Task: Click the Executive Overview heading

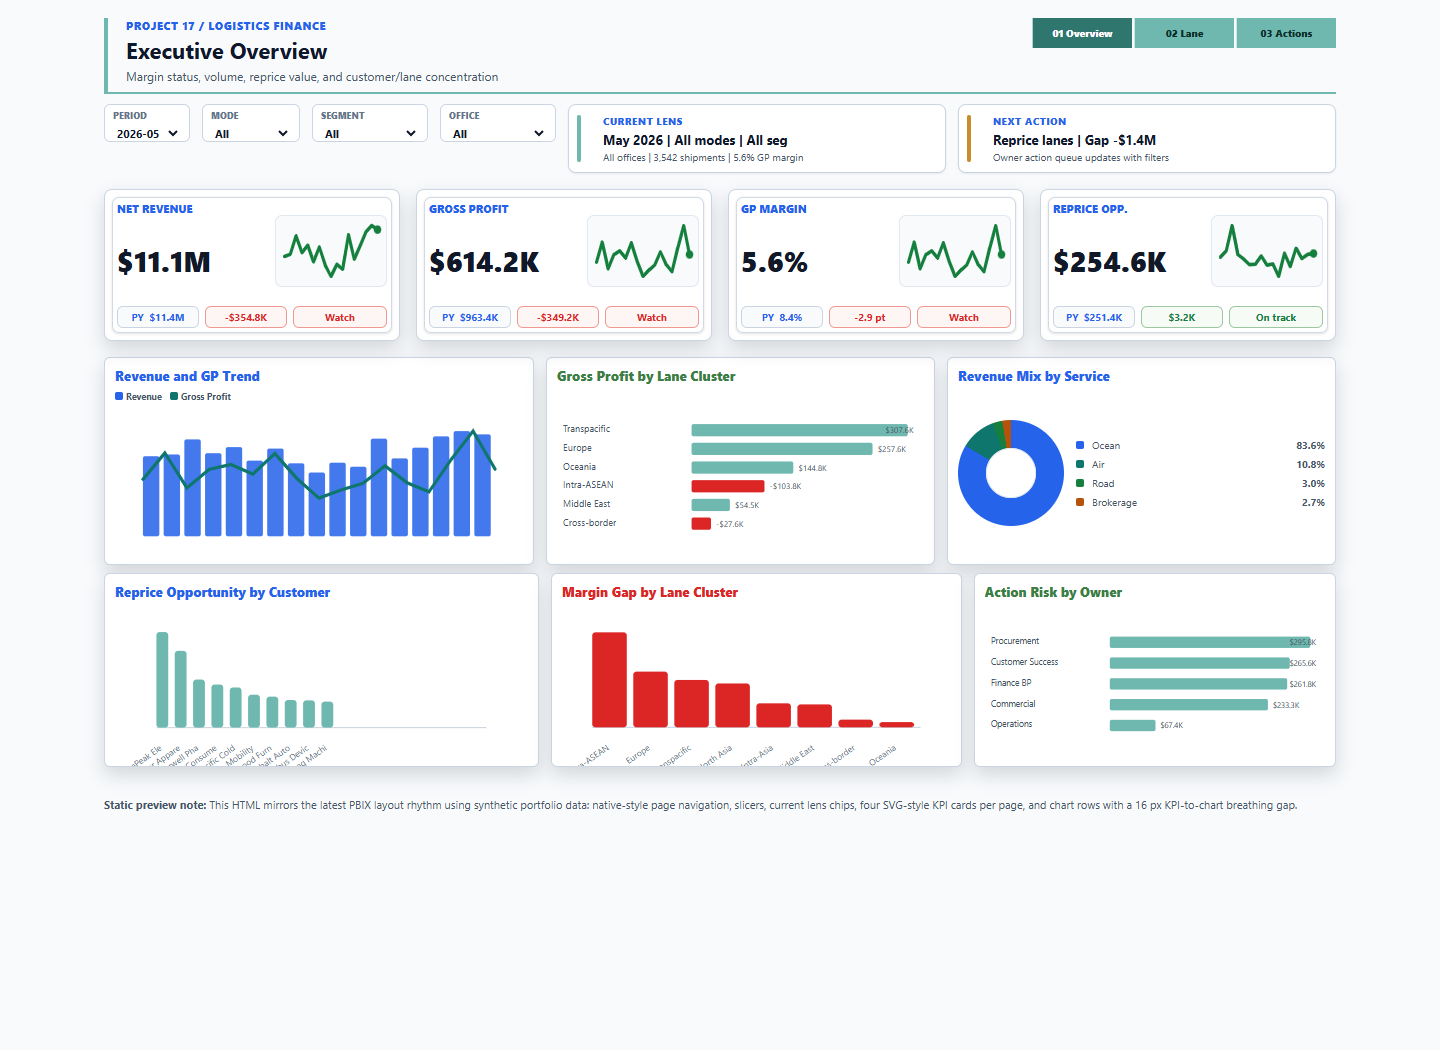Action: 227,52
